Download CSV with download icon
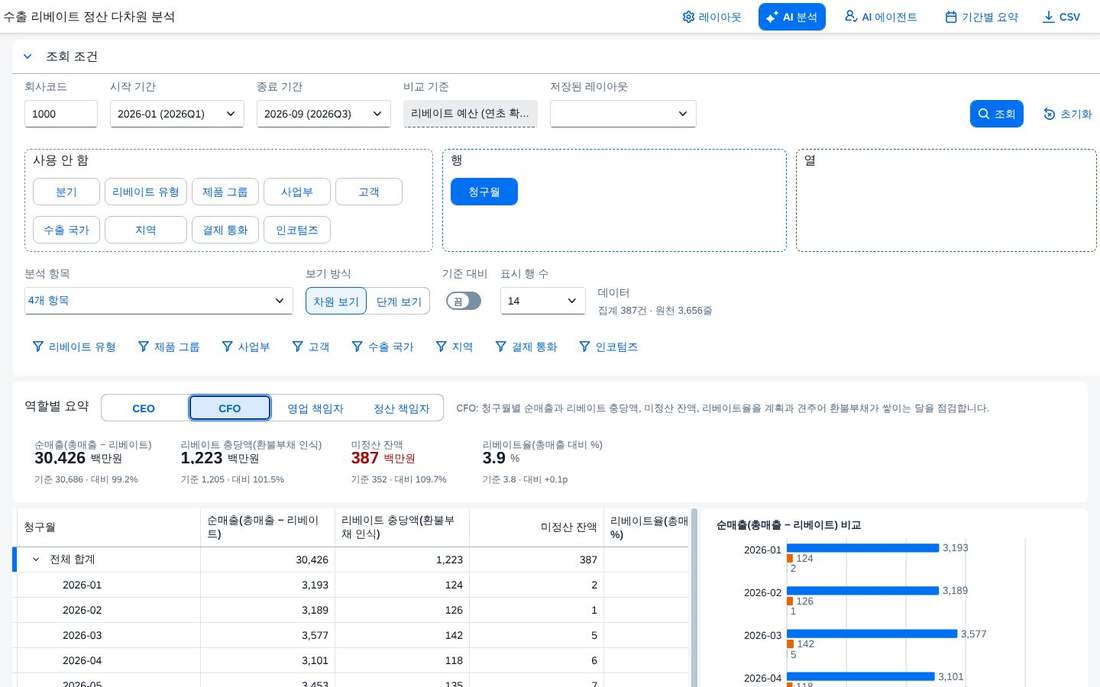 (x=1048, y=17)
